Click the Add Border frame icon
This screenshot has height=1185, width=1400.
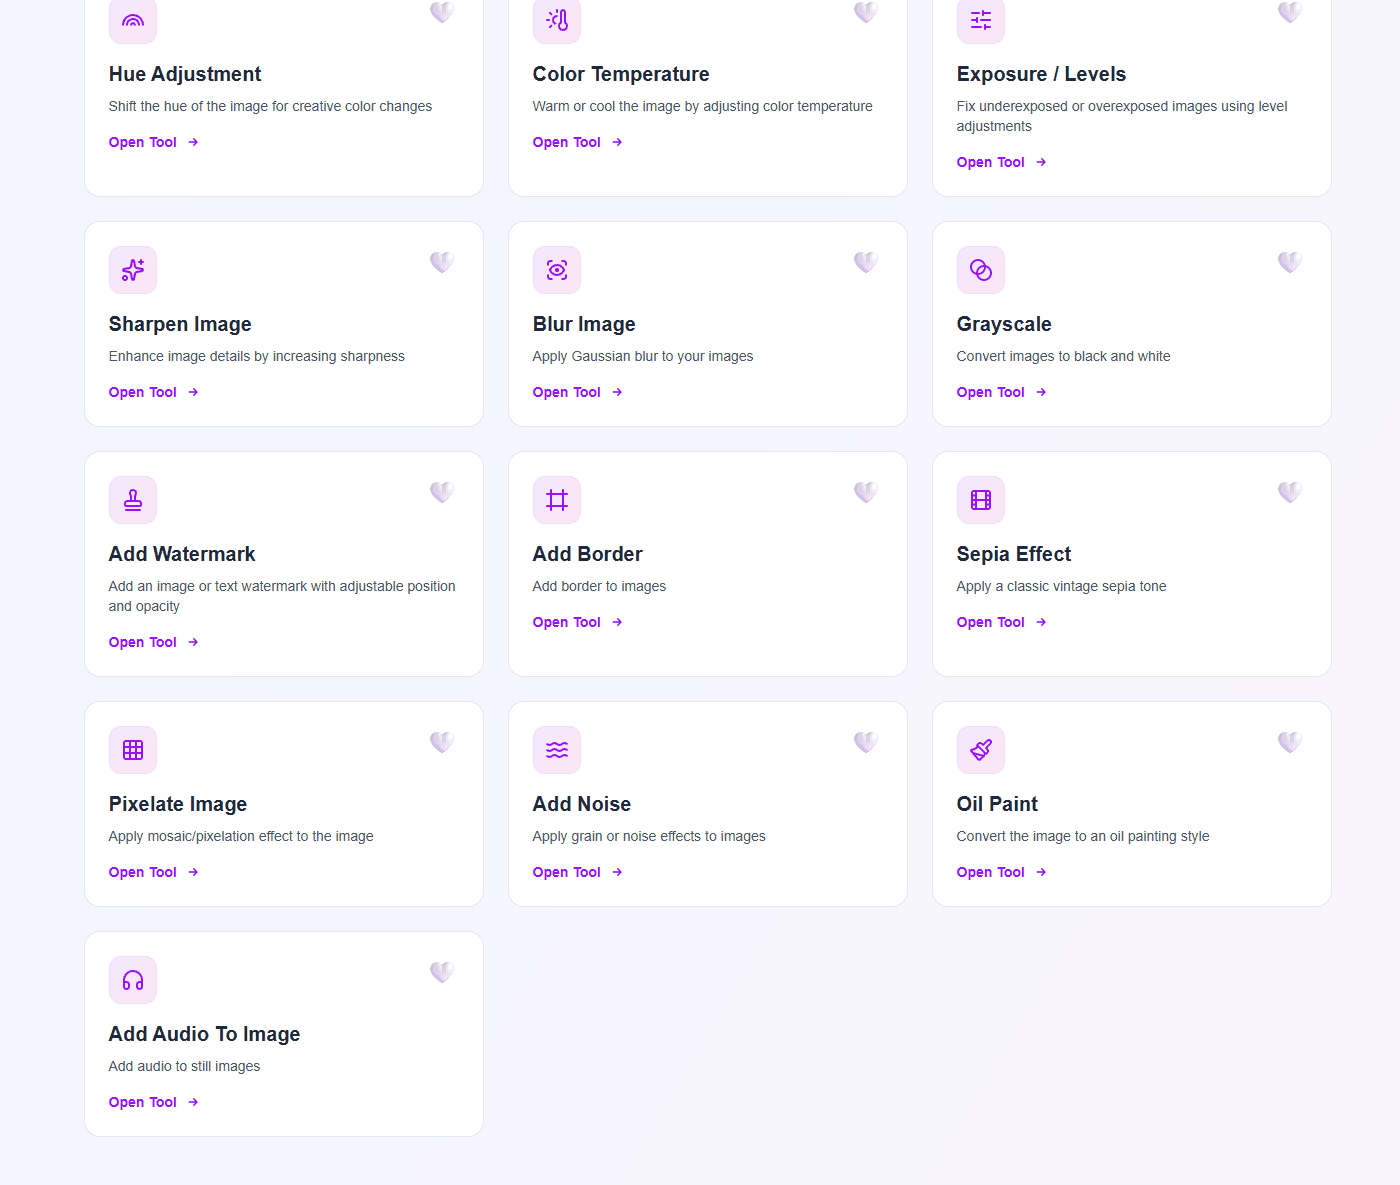tap(557, 500)
